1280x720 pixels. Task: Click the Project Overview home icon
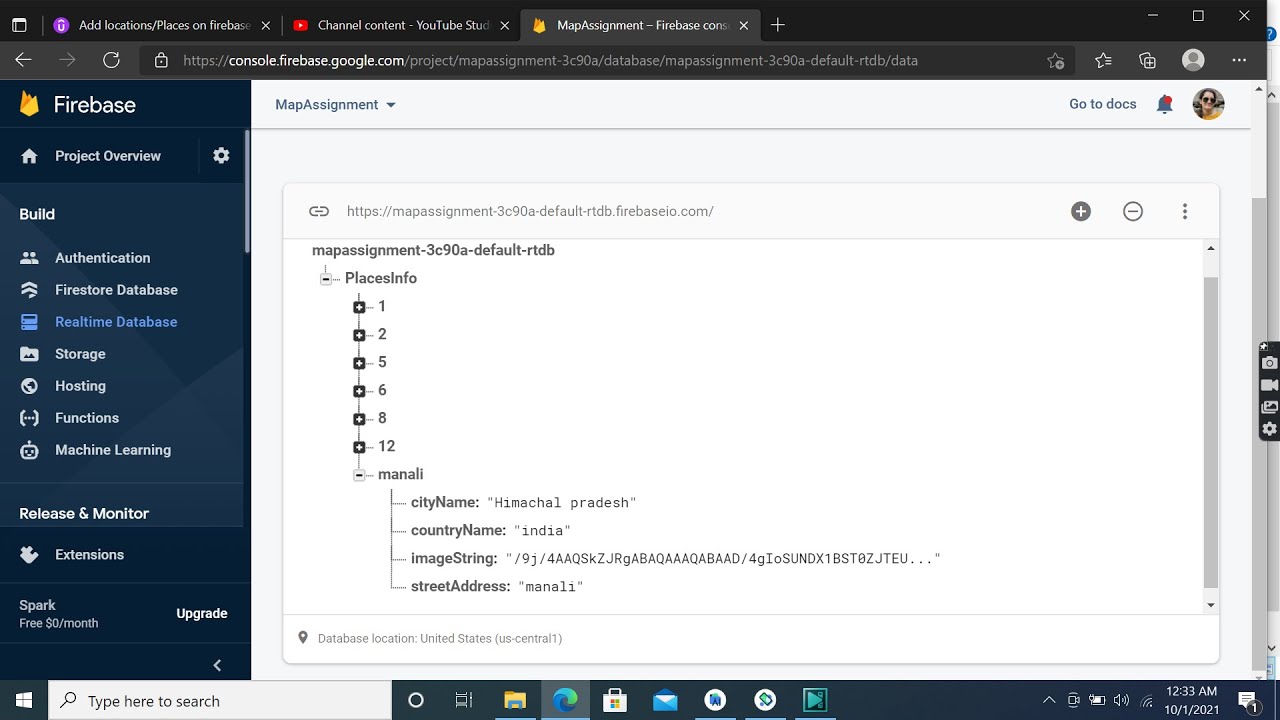pos(29,156)
